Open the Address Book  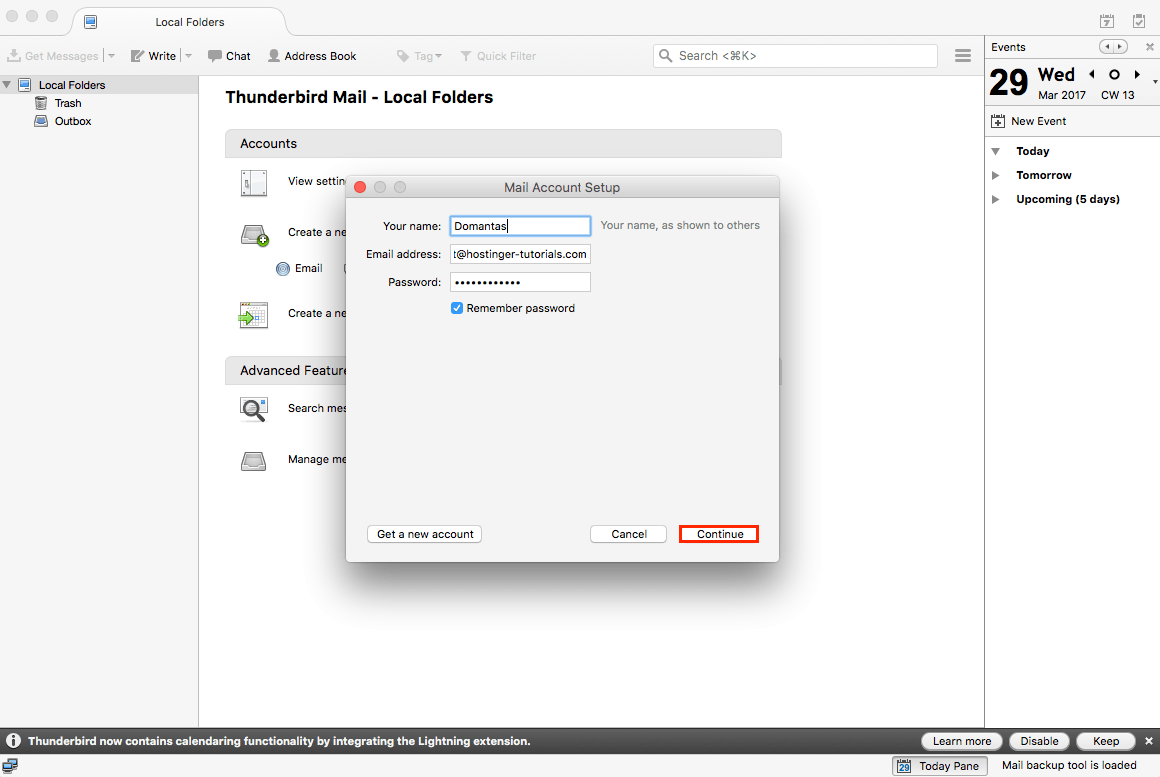tap(311, 56)
